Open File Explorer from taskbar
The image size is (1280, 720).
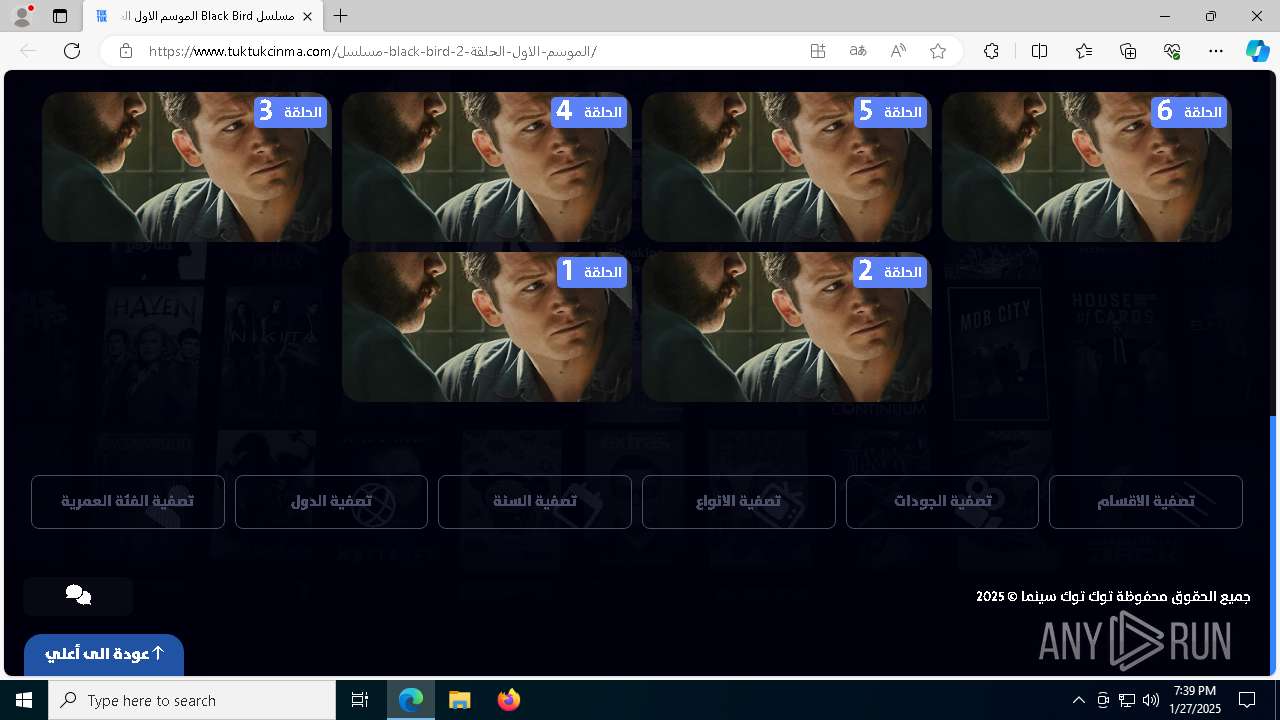459,700
